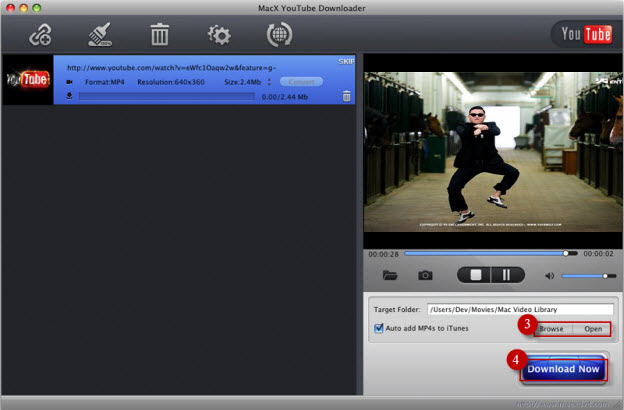This screenshot has height=410, width=624.
Task: Click Format:MP4 text
Action: 105,82
